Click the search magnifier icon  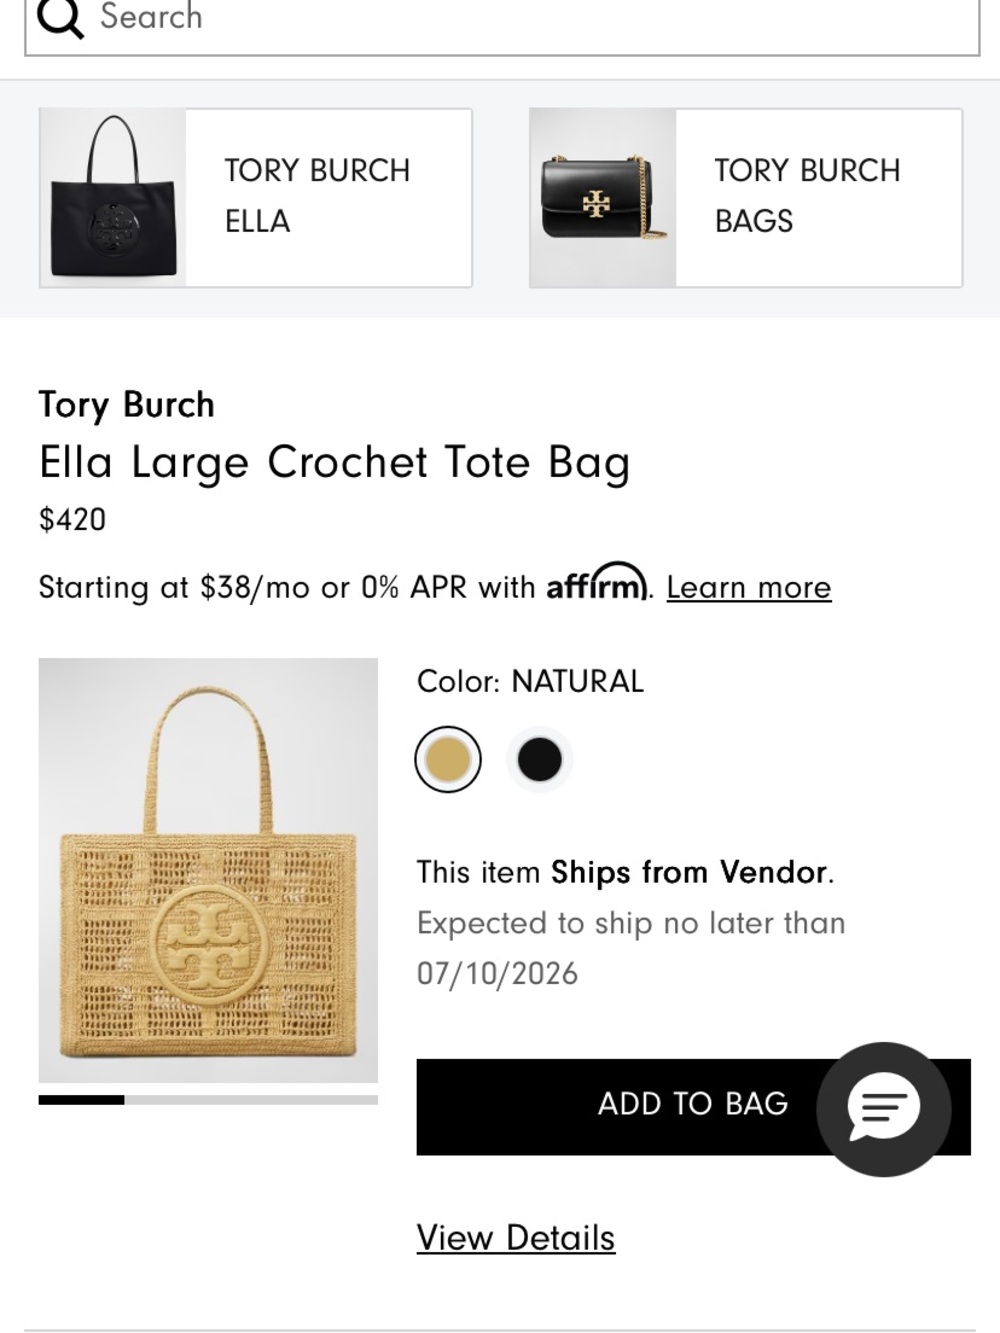(60, 17)
